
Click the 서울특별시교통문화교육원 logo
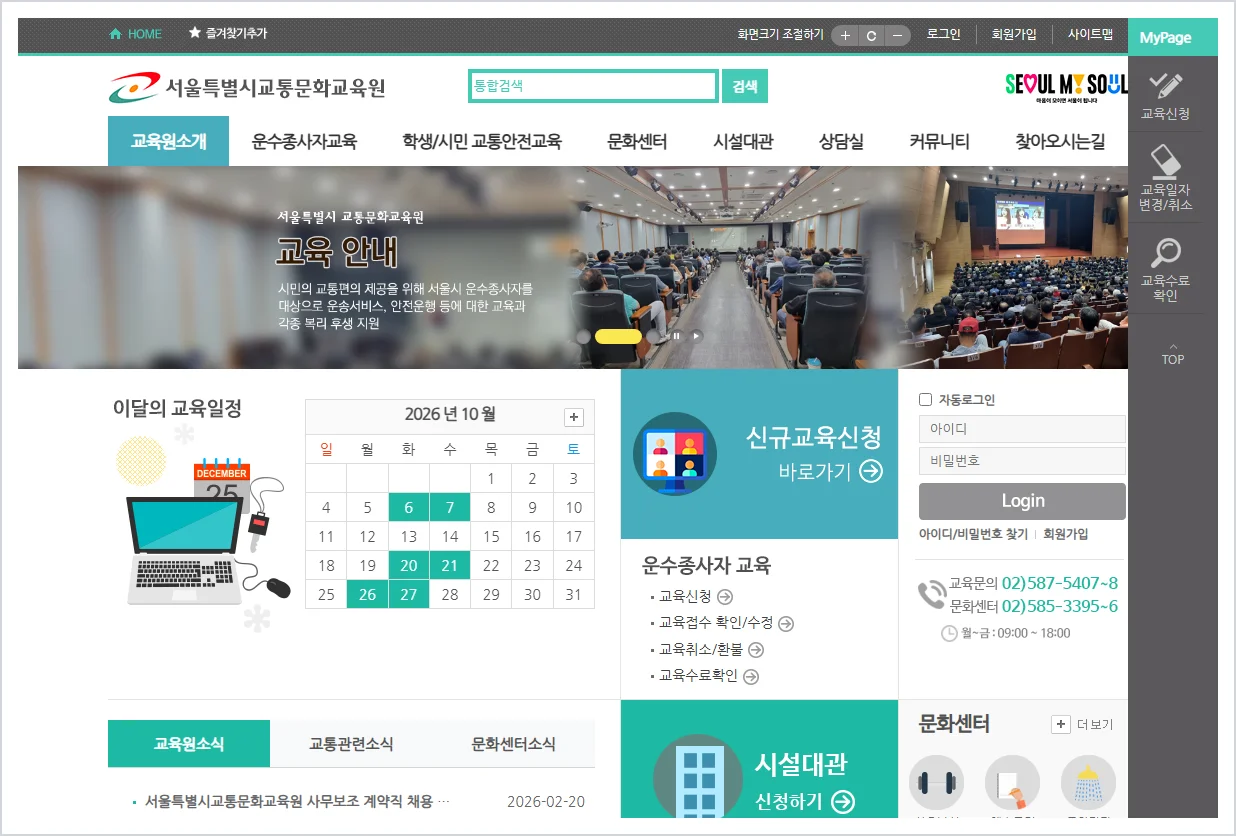[247, 87]
